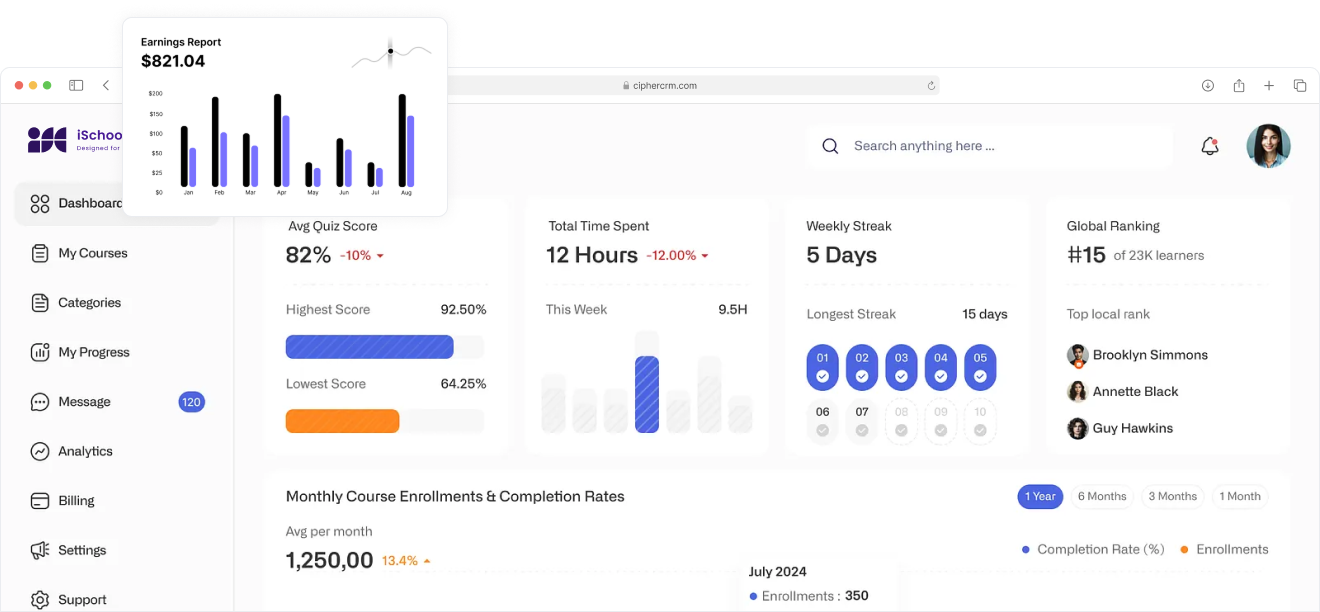1320x612 pixels.
Task: Open Categories in the sidebar
Action: (90, 303)
